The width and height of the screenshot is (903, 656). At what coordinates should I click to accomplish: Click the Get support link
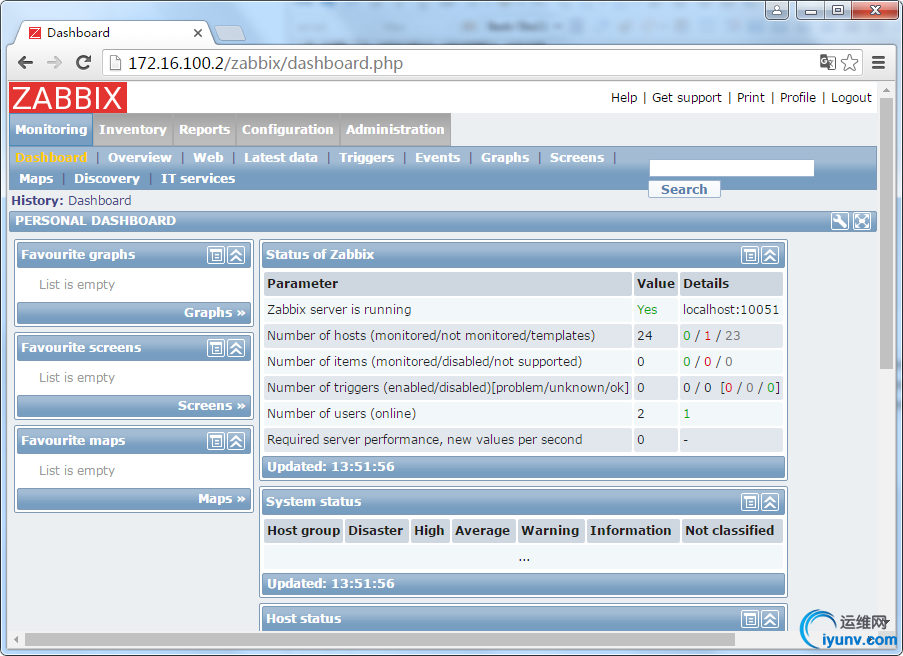pyautogui.click(x=686, y=98)
